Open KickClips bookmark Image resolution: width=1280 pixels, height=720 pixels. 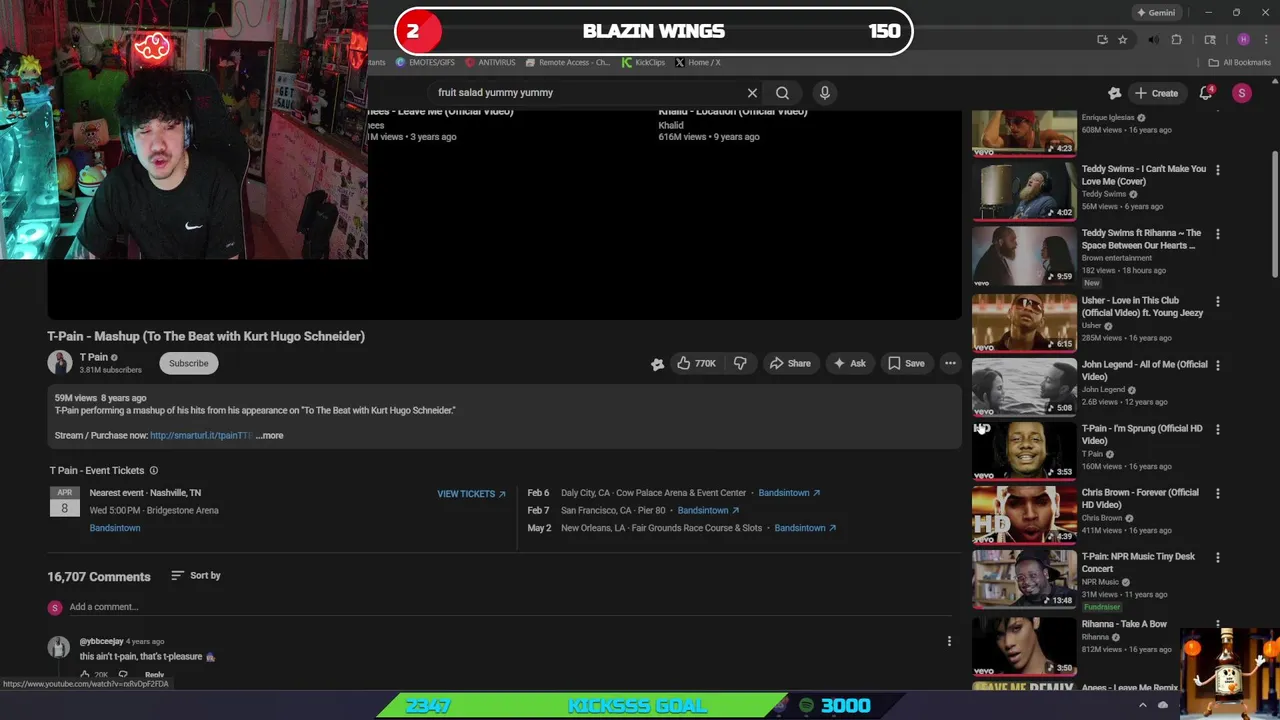pyautogui.click(x=643, y=62)
